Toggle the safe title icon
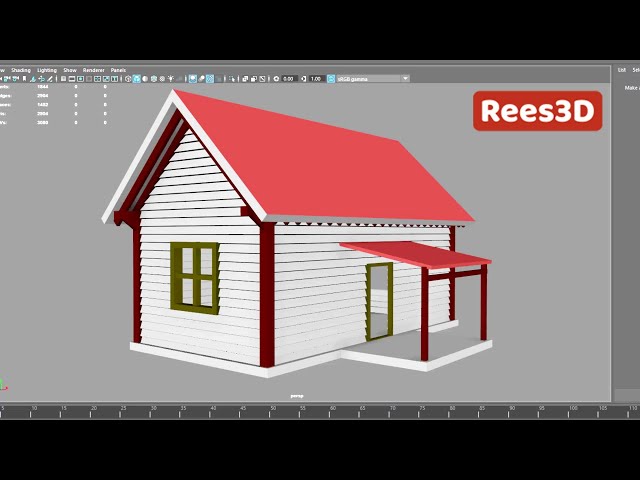Screen dimensions: 640x480 pos(114,78)
